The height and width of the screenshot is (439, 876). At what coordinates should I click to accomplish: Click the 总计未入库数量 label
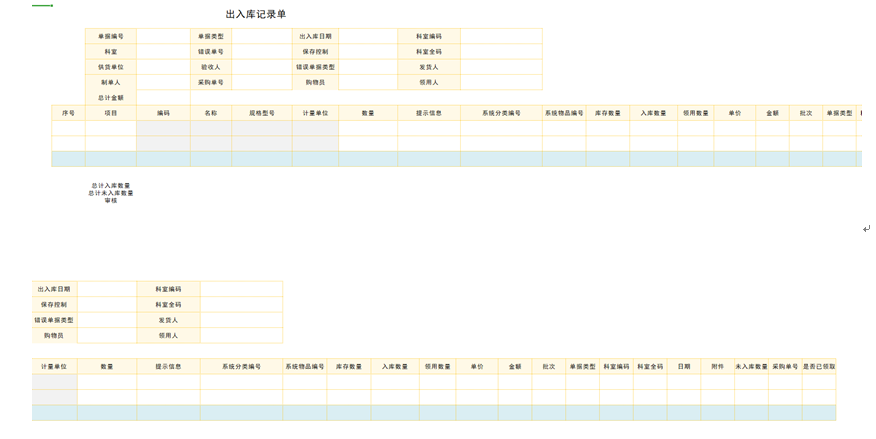pos(111,193)
